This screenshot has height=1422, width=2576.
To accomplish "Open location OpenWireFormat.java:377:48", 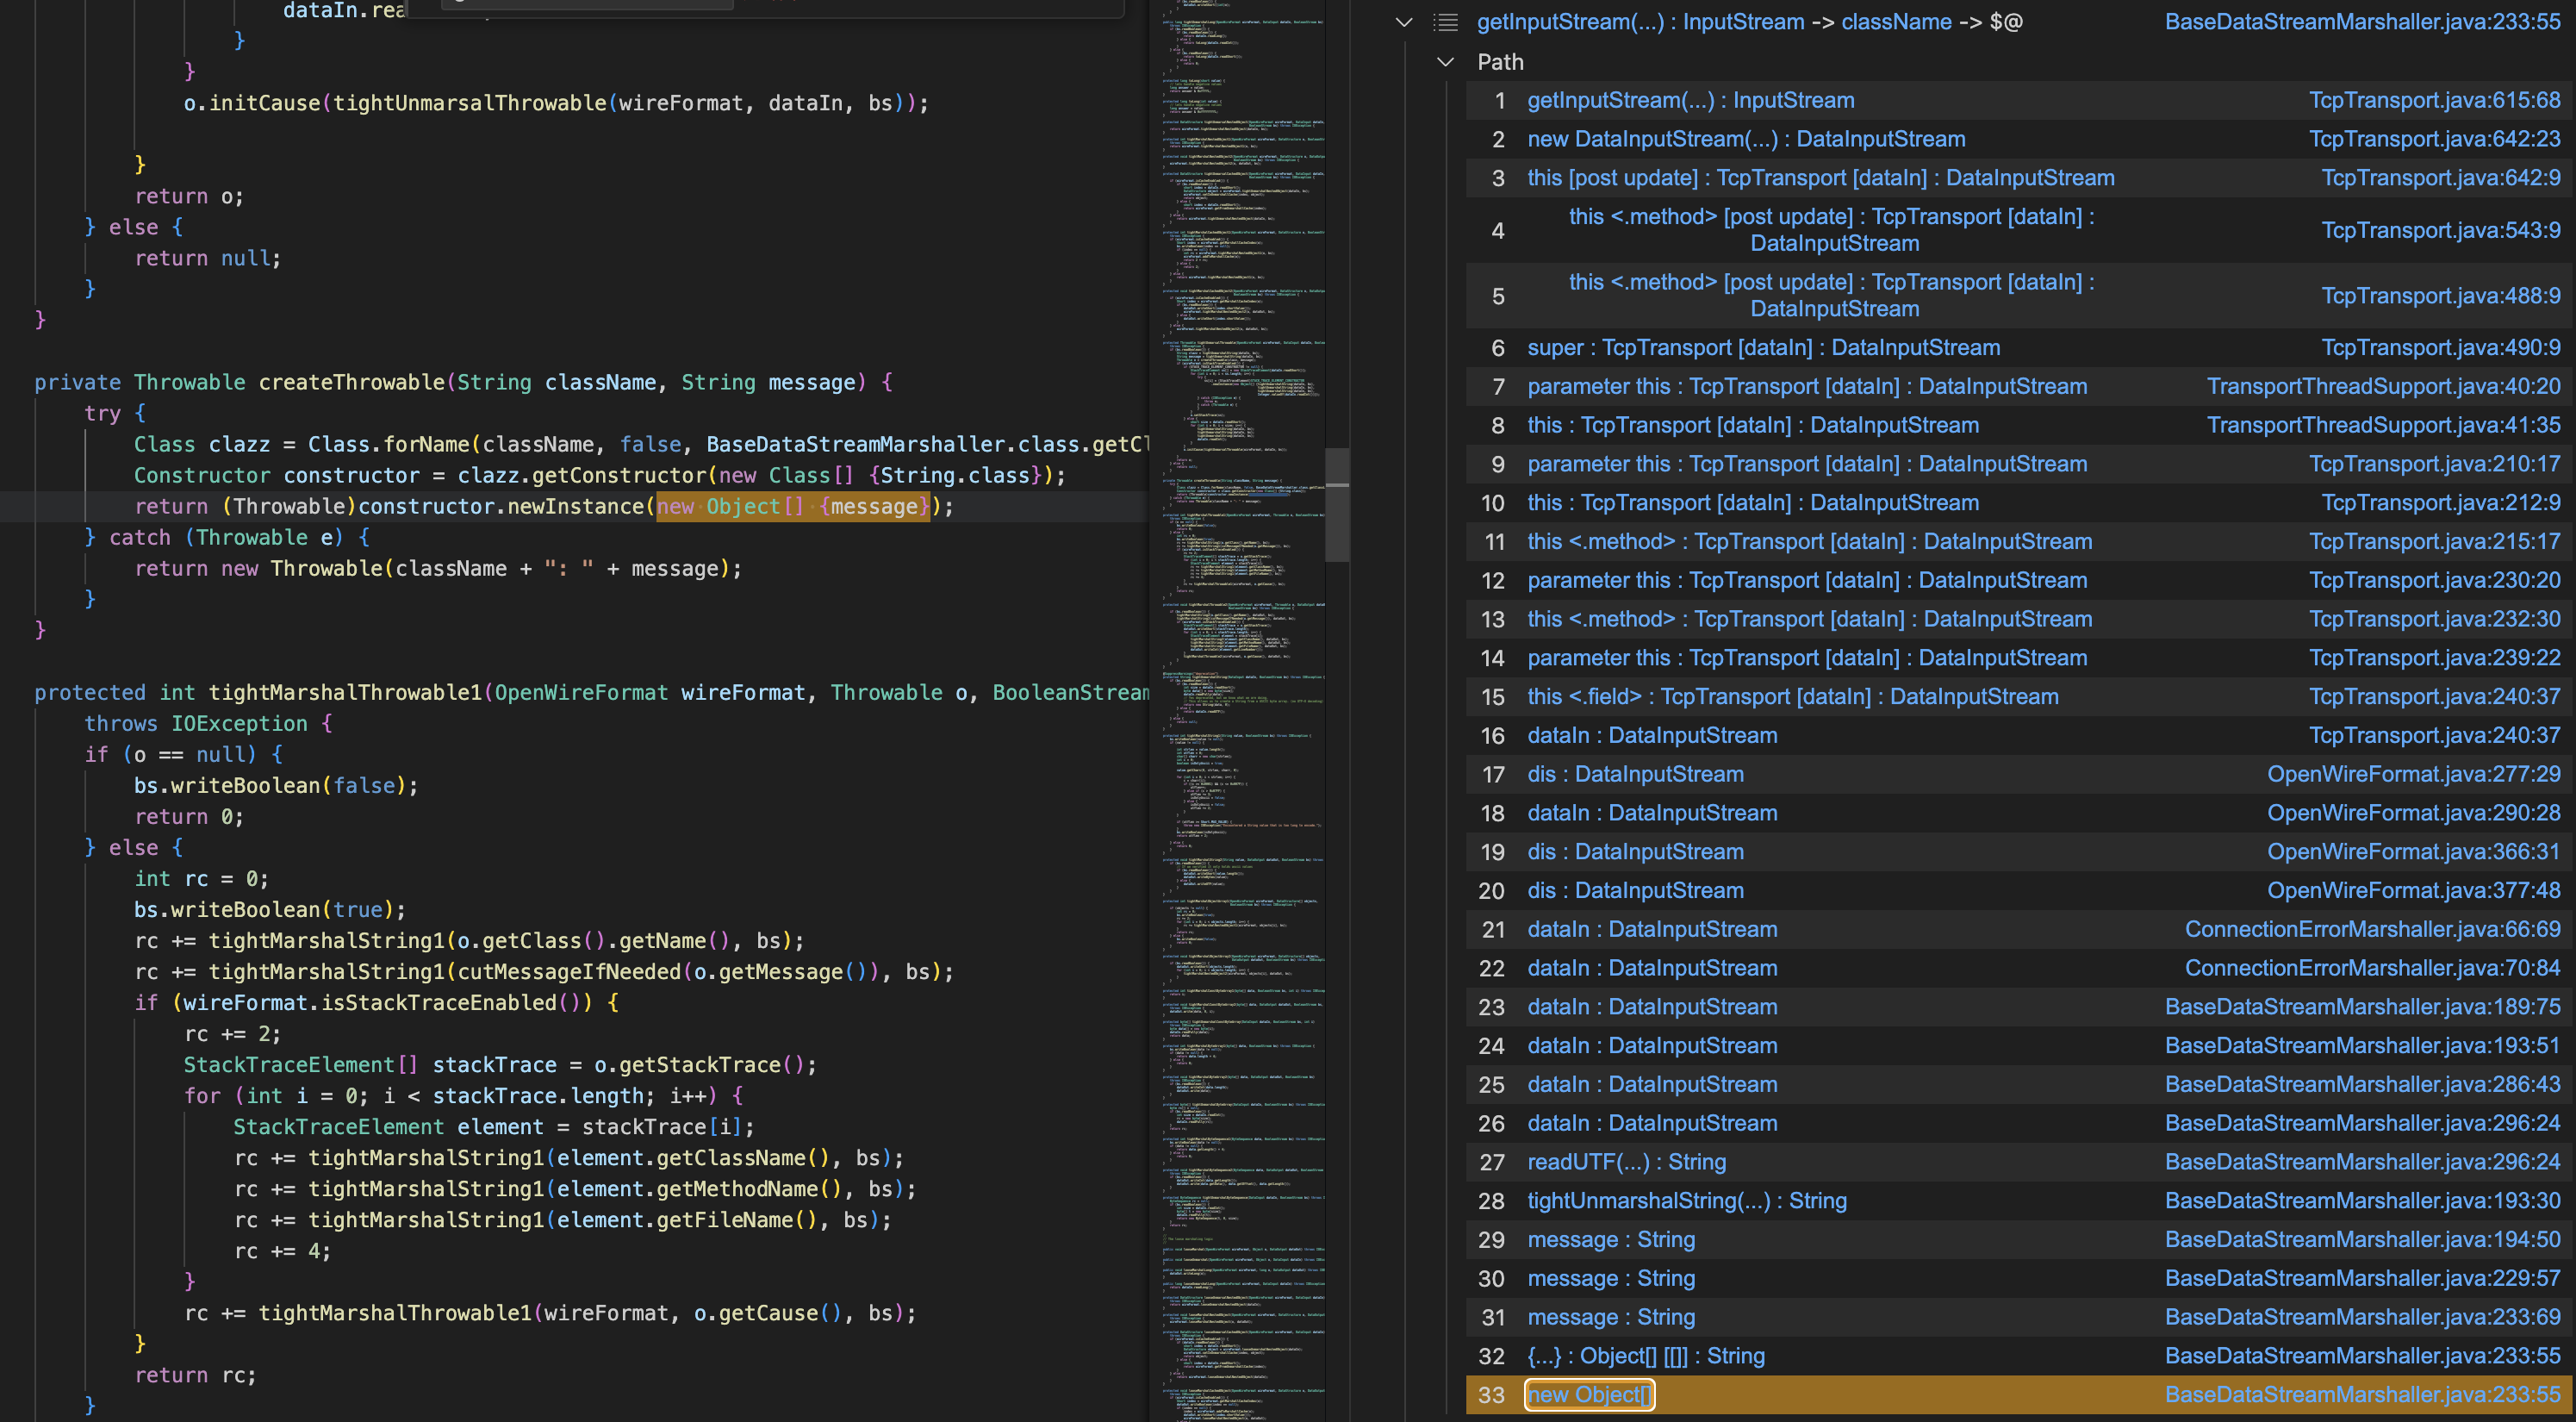I will [2413, 890].
